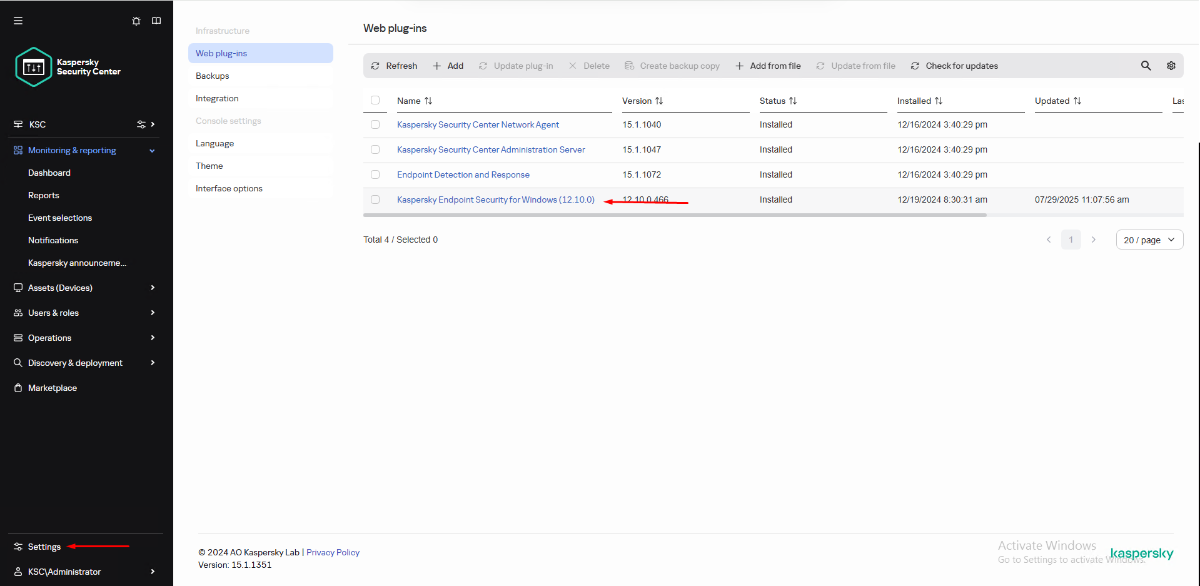Click the Kaspersky Security Center logo
The width and height of the screenshot is (1200, 586).
click(68, 67)
